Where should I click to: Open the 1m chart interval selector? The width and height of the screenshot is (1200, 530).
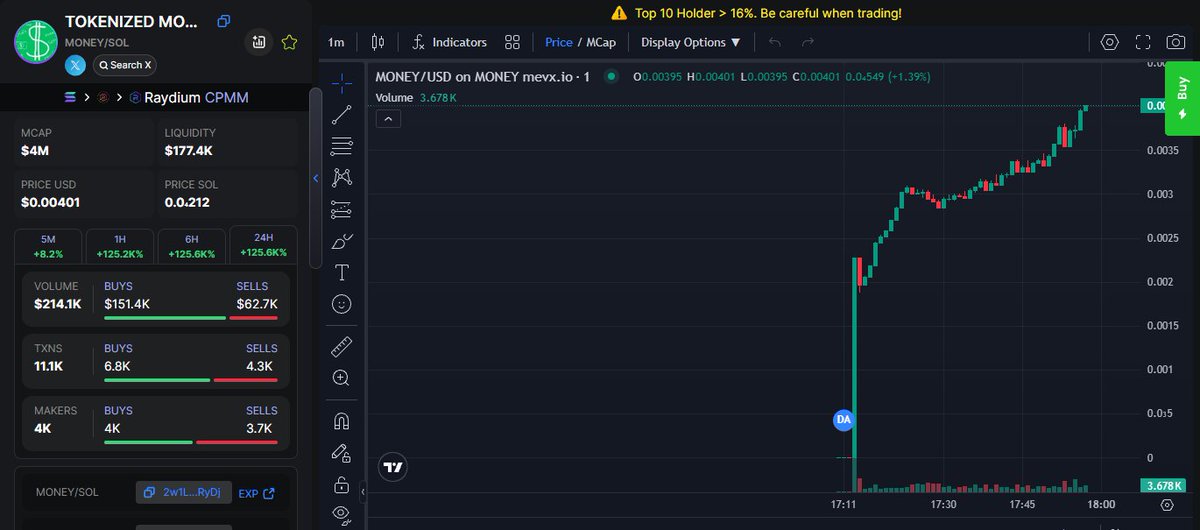tap(336, 42)
